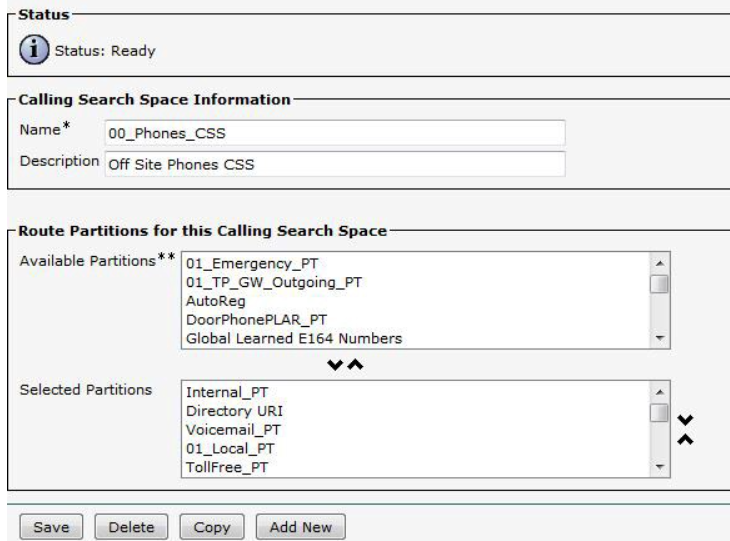The width and height of the screenshot is (730, 541).
Task: Select 01_TP_GW_Outgoing_PT in Available Partitions
Action: (417, 282)
